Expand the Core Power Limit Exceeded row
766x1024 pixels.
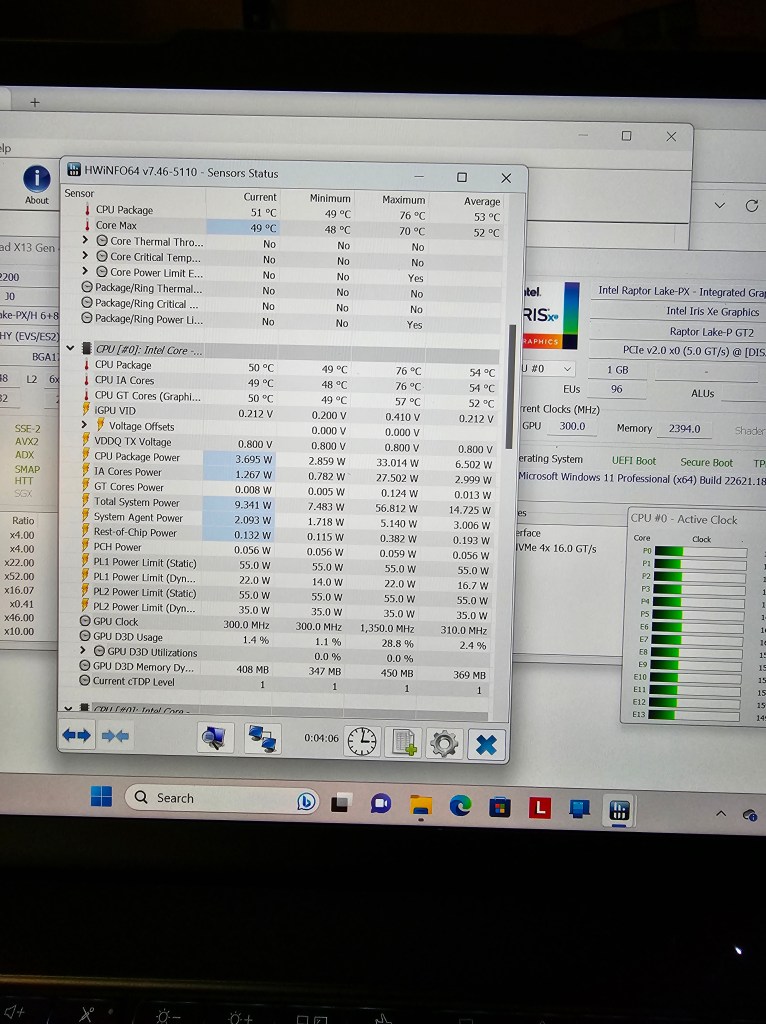tap(87, 272)
